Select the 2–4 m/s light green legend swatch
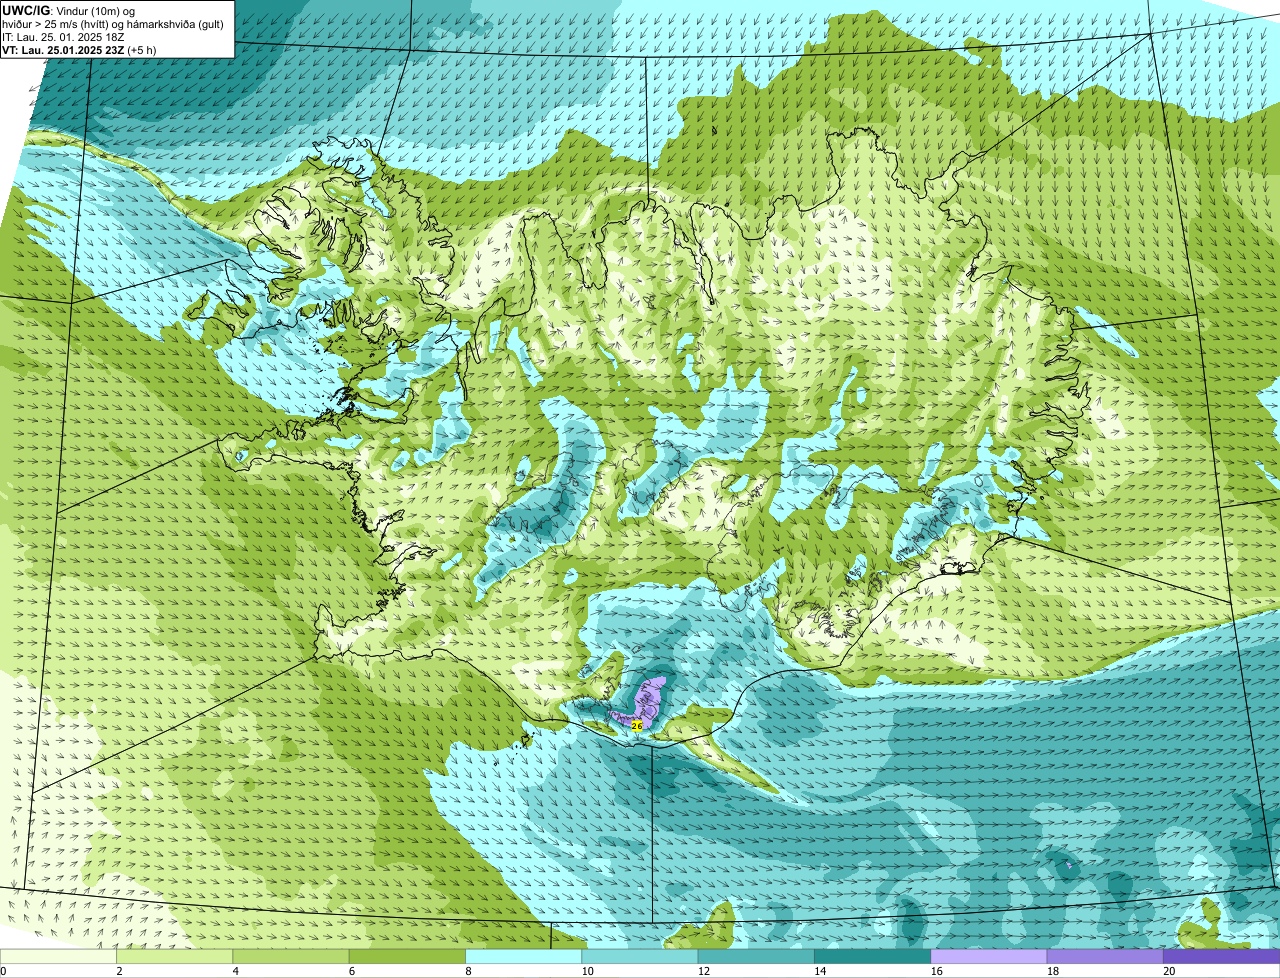1280x978 pixels. pyautogui.click(x=174, y=957)
